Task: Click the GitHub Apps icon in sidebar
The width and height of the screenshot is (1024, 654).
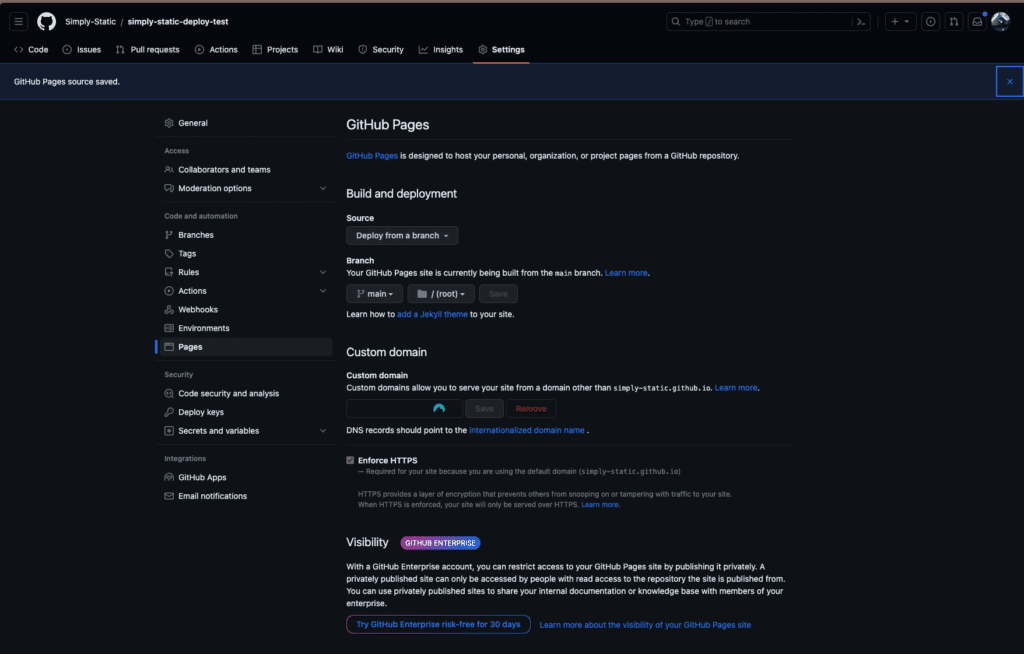Action: tap(169, 478)
